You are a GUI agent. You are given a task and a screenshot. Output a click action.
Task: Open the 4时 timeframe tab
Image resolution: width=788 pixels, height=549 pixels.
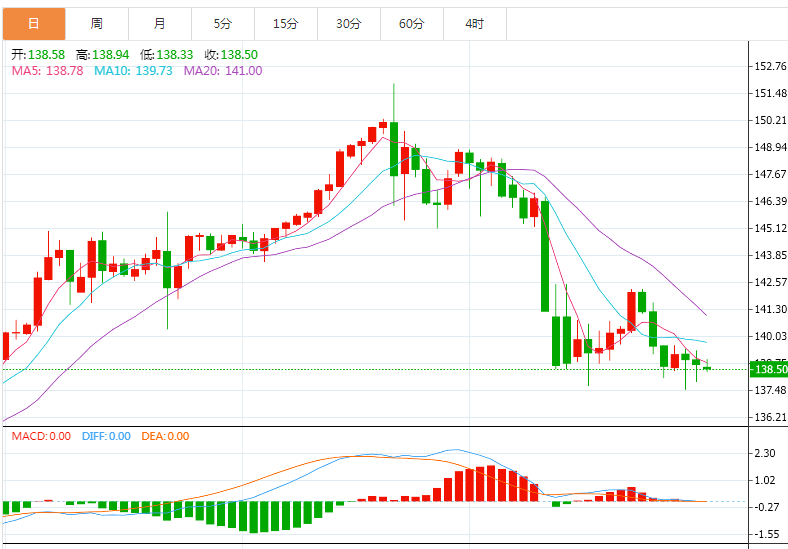coord(475,24)
